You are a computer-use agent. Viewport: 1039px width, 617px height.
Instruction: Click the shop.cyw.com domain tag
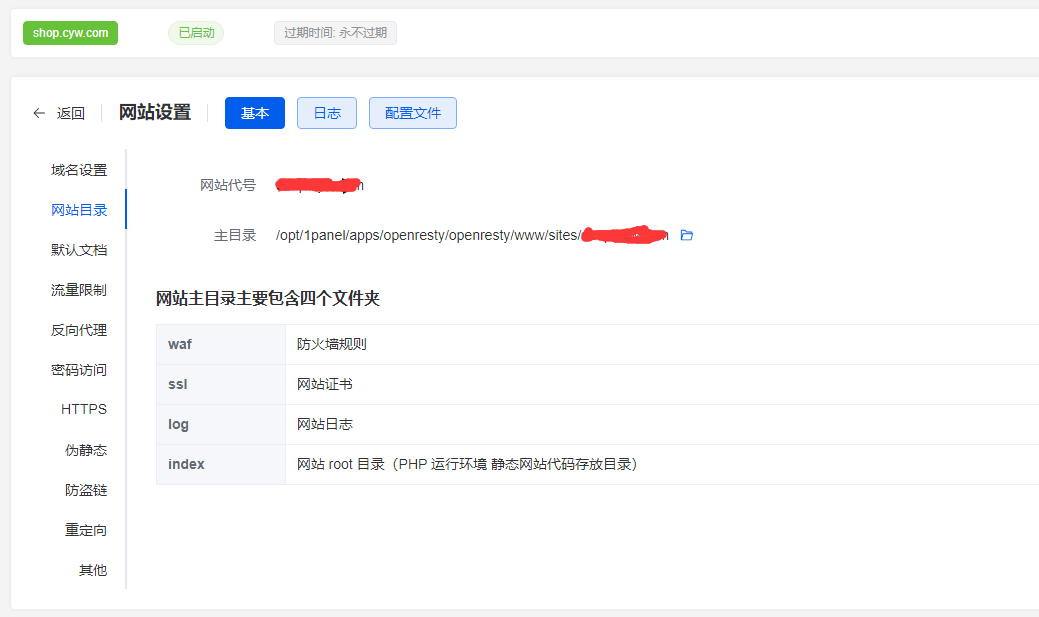[70, 33]
